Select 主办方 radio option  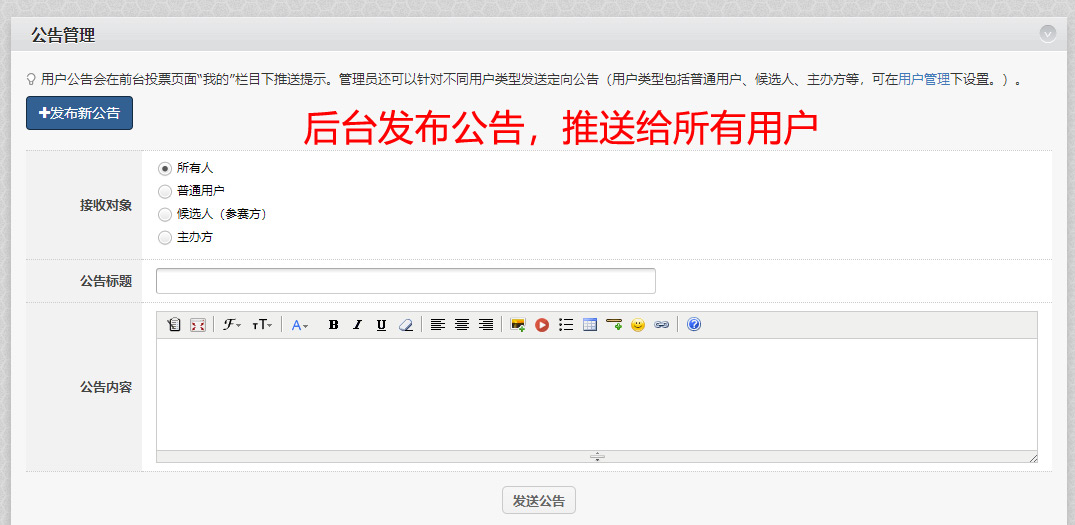pos(165,238)
